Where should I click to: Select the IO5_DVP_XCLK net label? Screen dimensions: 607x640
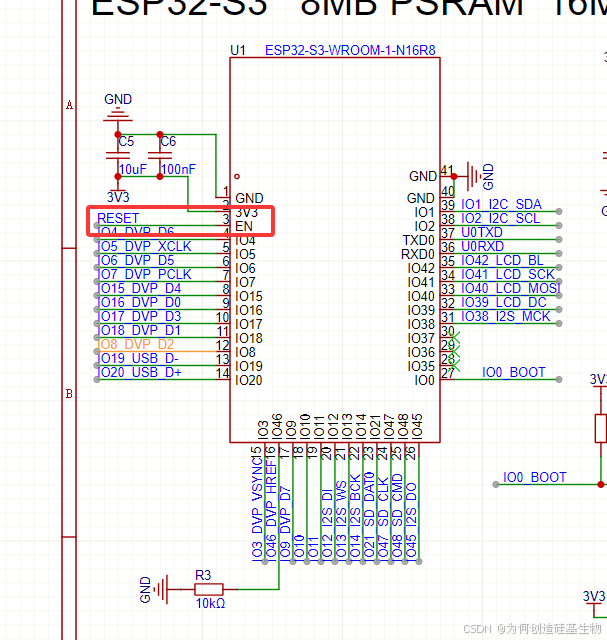tap(144, 246)
